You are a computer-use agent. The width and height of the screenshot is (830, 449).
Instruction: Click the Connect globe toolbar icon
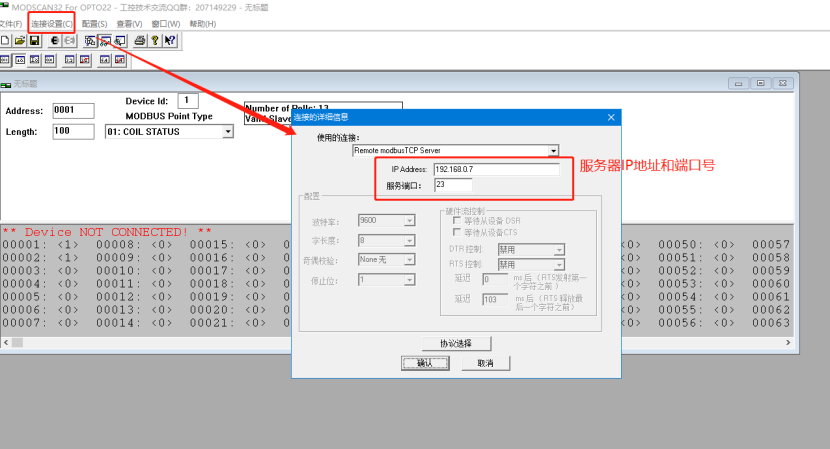54,41
